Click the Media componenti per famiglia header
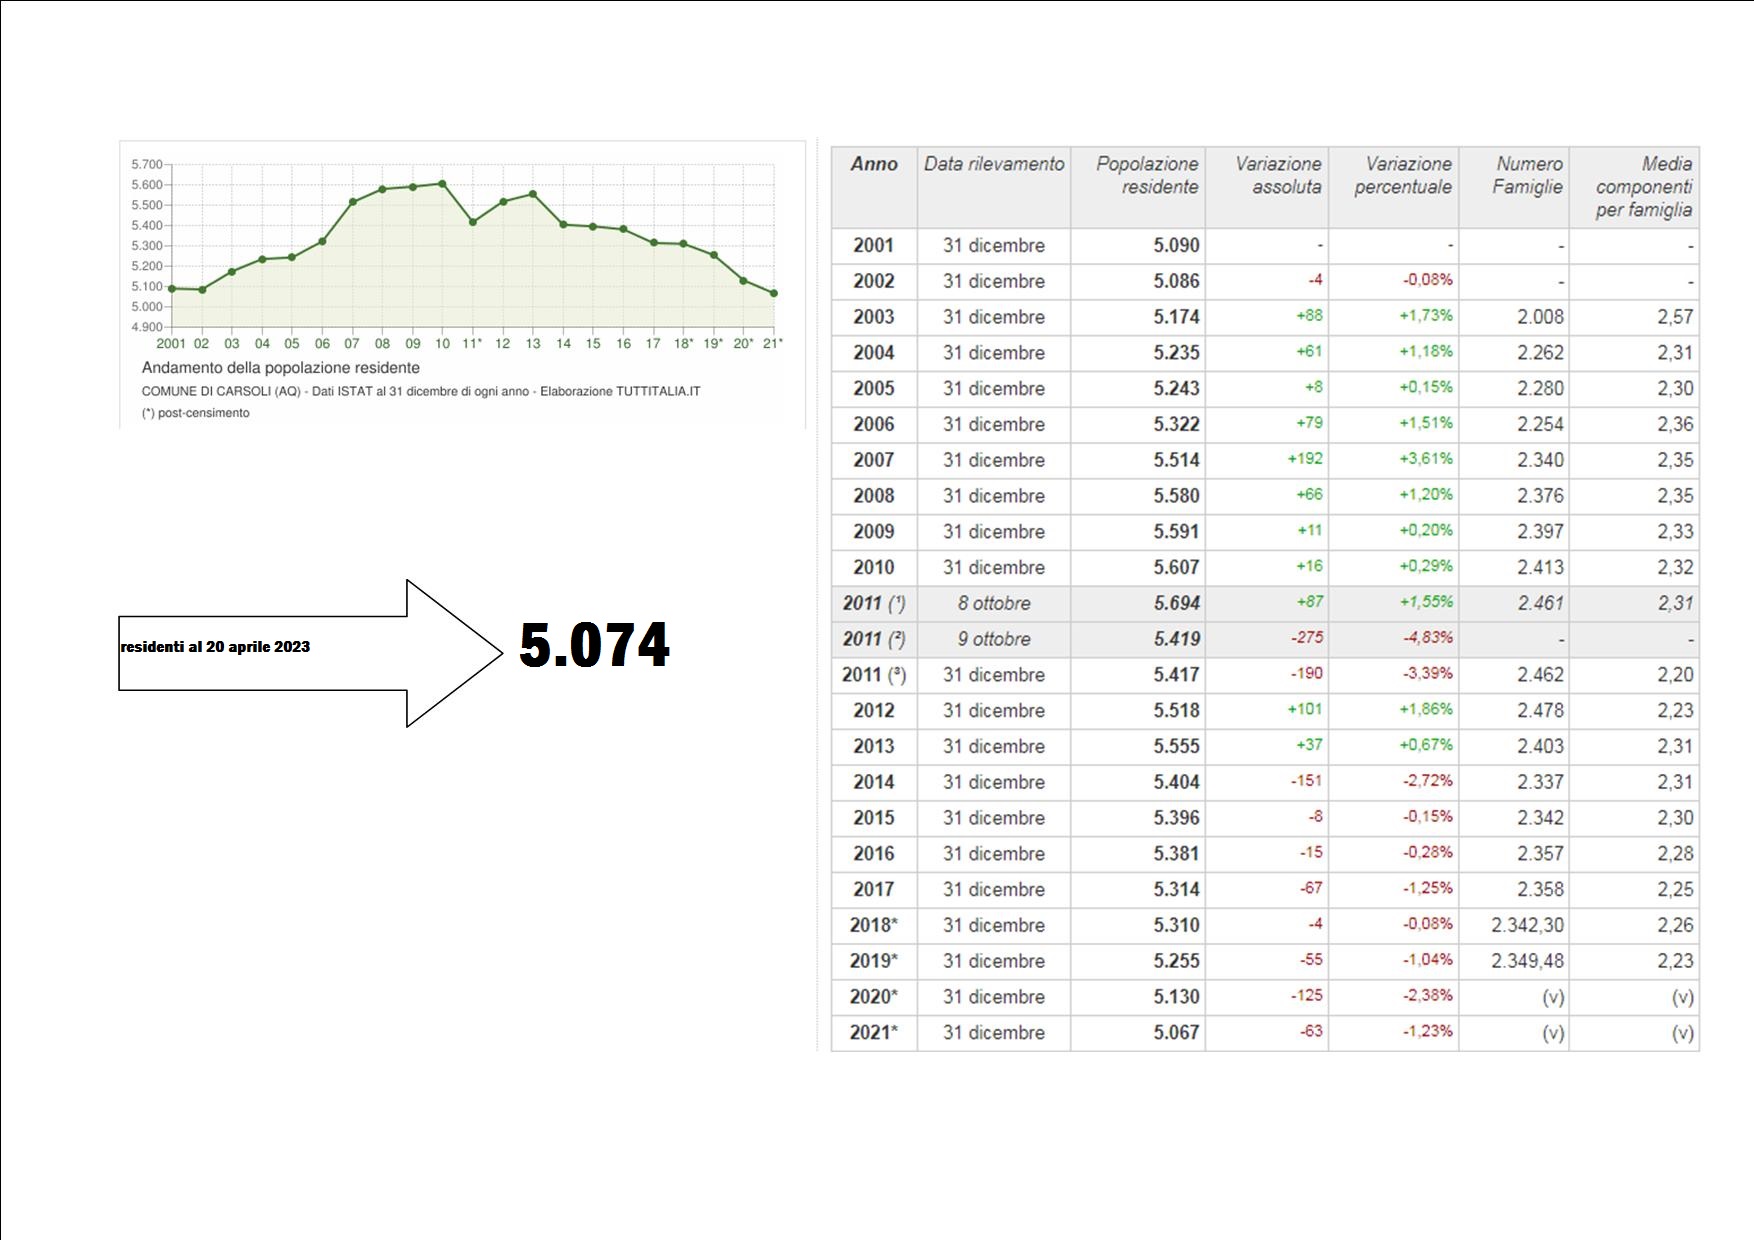The height and width of the screenshot is (1240, 1754). (x=1643, y=187)
